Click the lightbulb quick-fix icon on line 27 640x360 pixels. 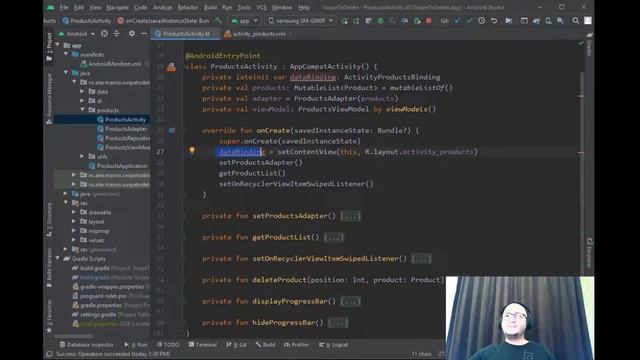tap(192, 150)
